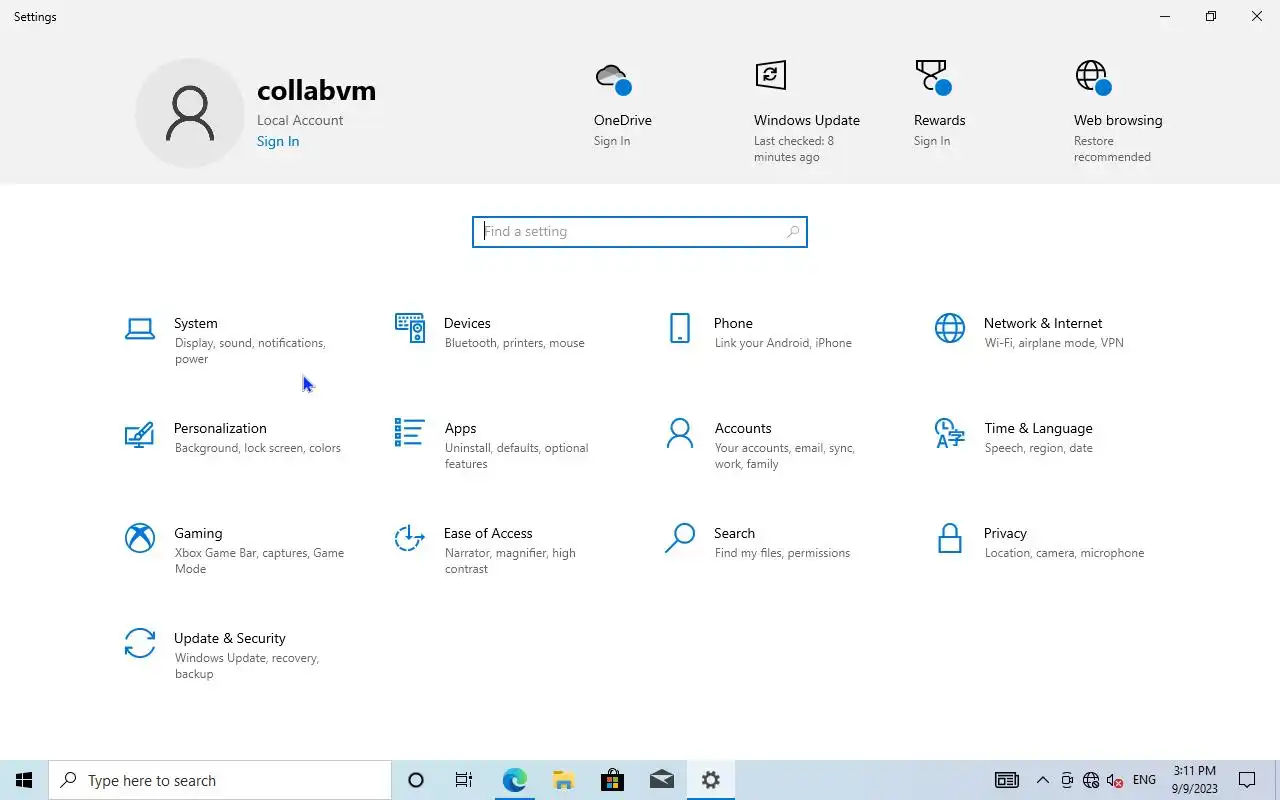This screenshot has height=800, width=1280.
Task: Click the Rewards label text
Action: point(940,120)
